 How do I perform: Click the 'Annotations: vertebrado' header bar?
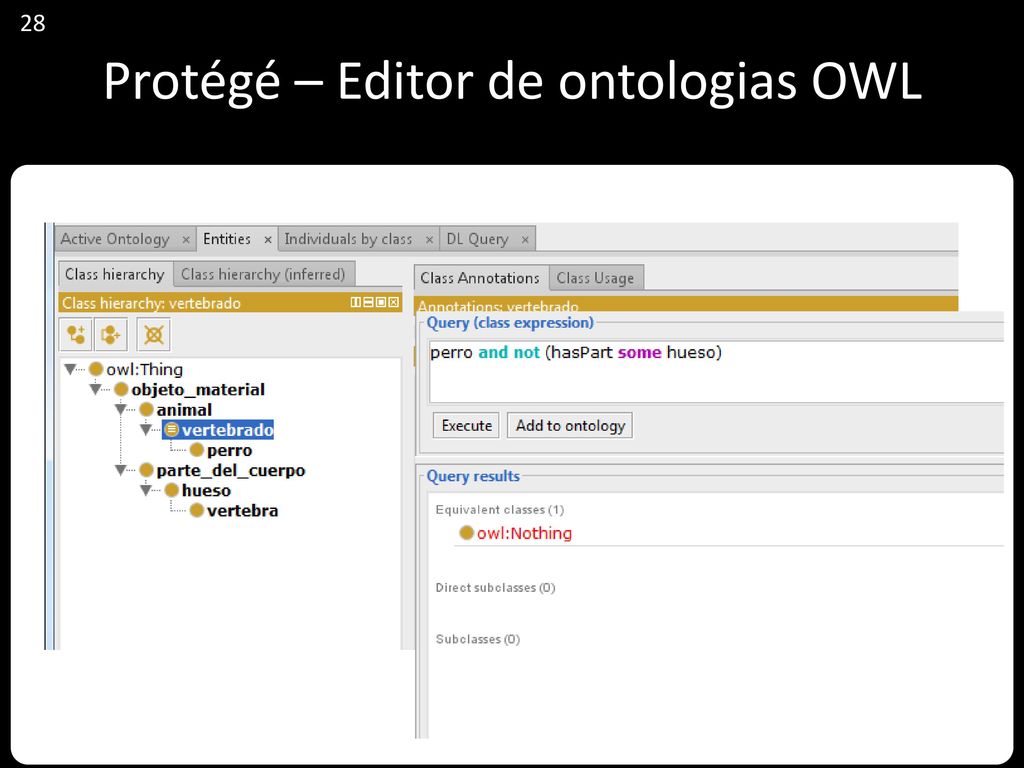(x=686, y=304)
